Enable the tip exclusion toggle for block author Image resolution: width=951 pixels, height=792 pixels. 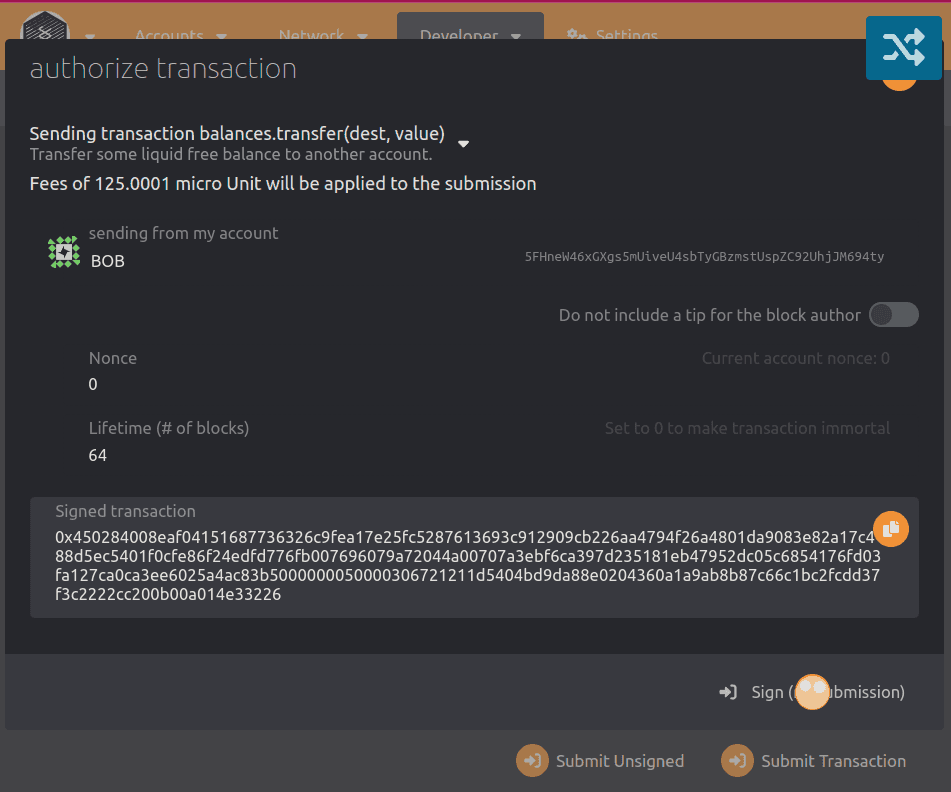point(893,314)
